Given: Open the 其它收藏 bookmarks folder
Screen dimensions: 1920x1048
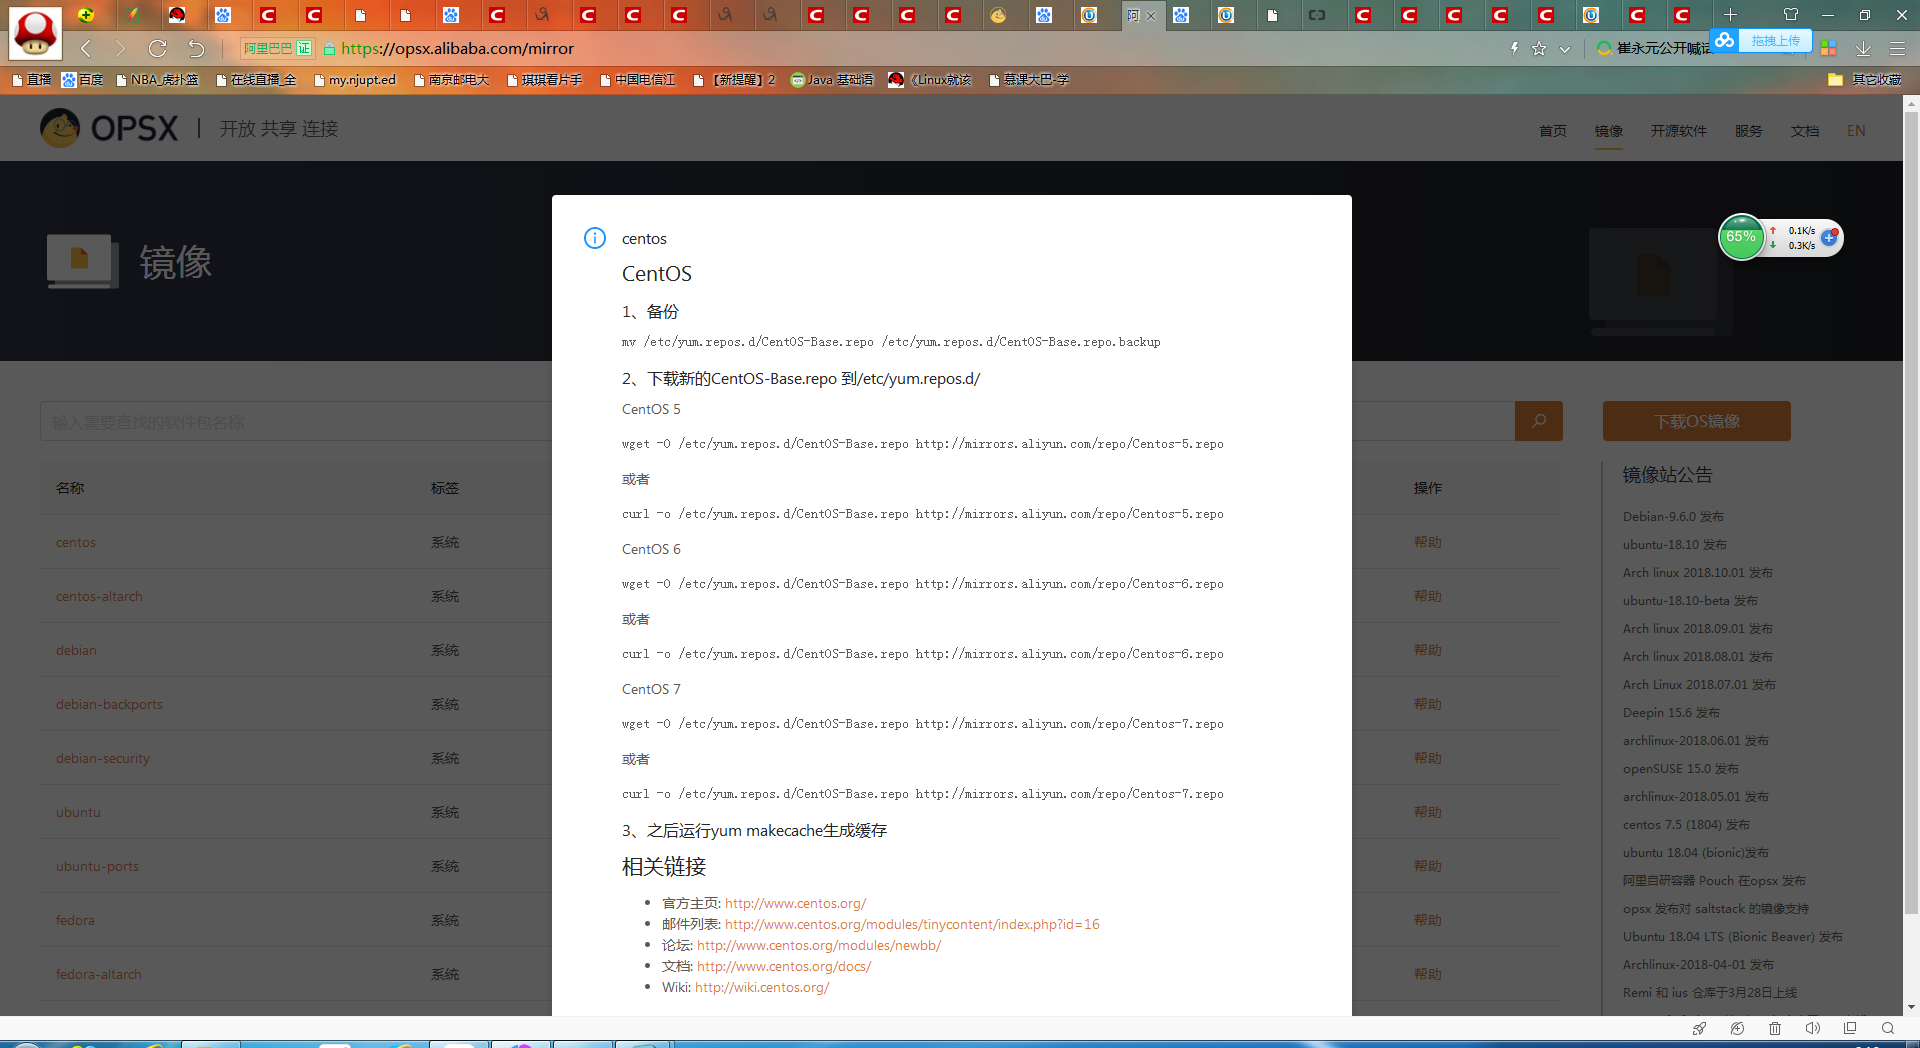Looking at the screenshot, I should point(1876,80).
